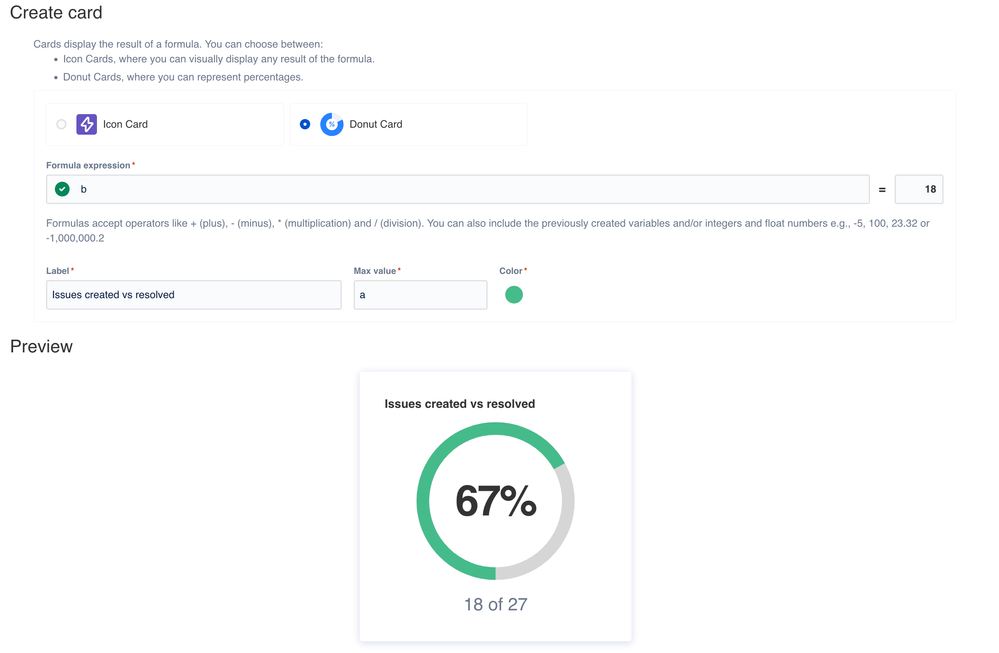The image size is (999, 653).
Task: Click the formula result box showing 18
Action: 919,189
